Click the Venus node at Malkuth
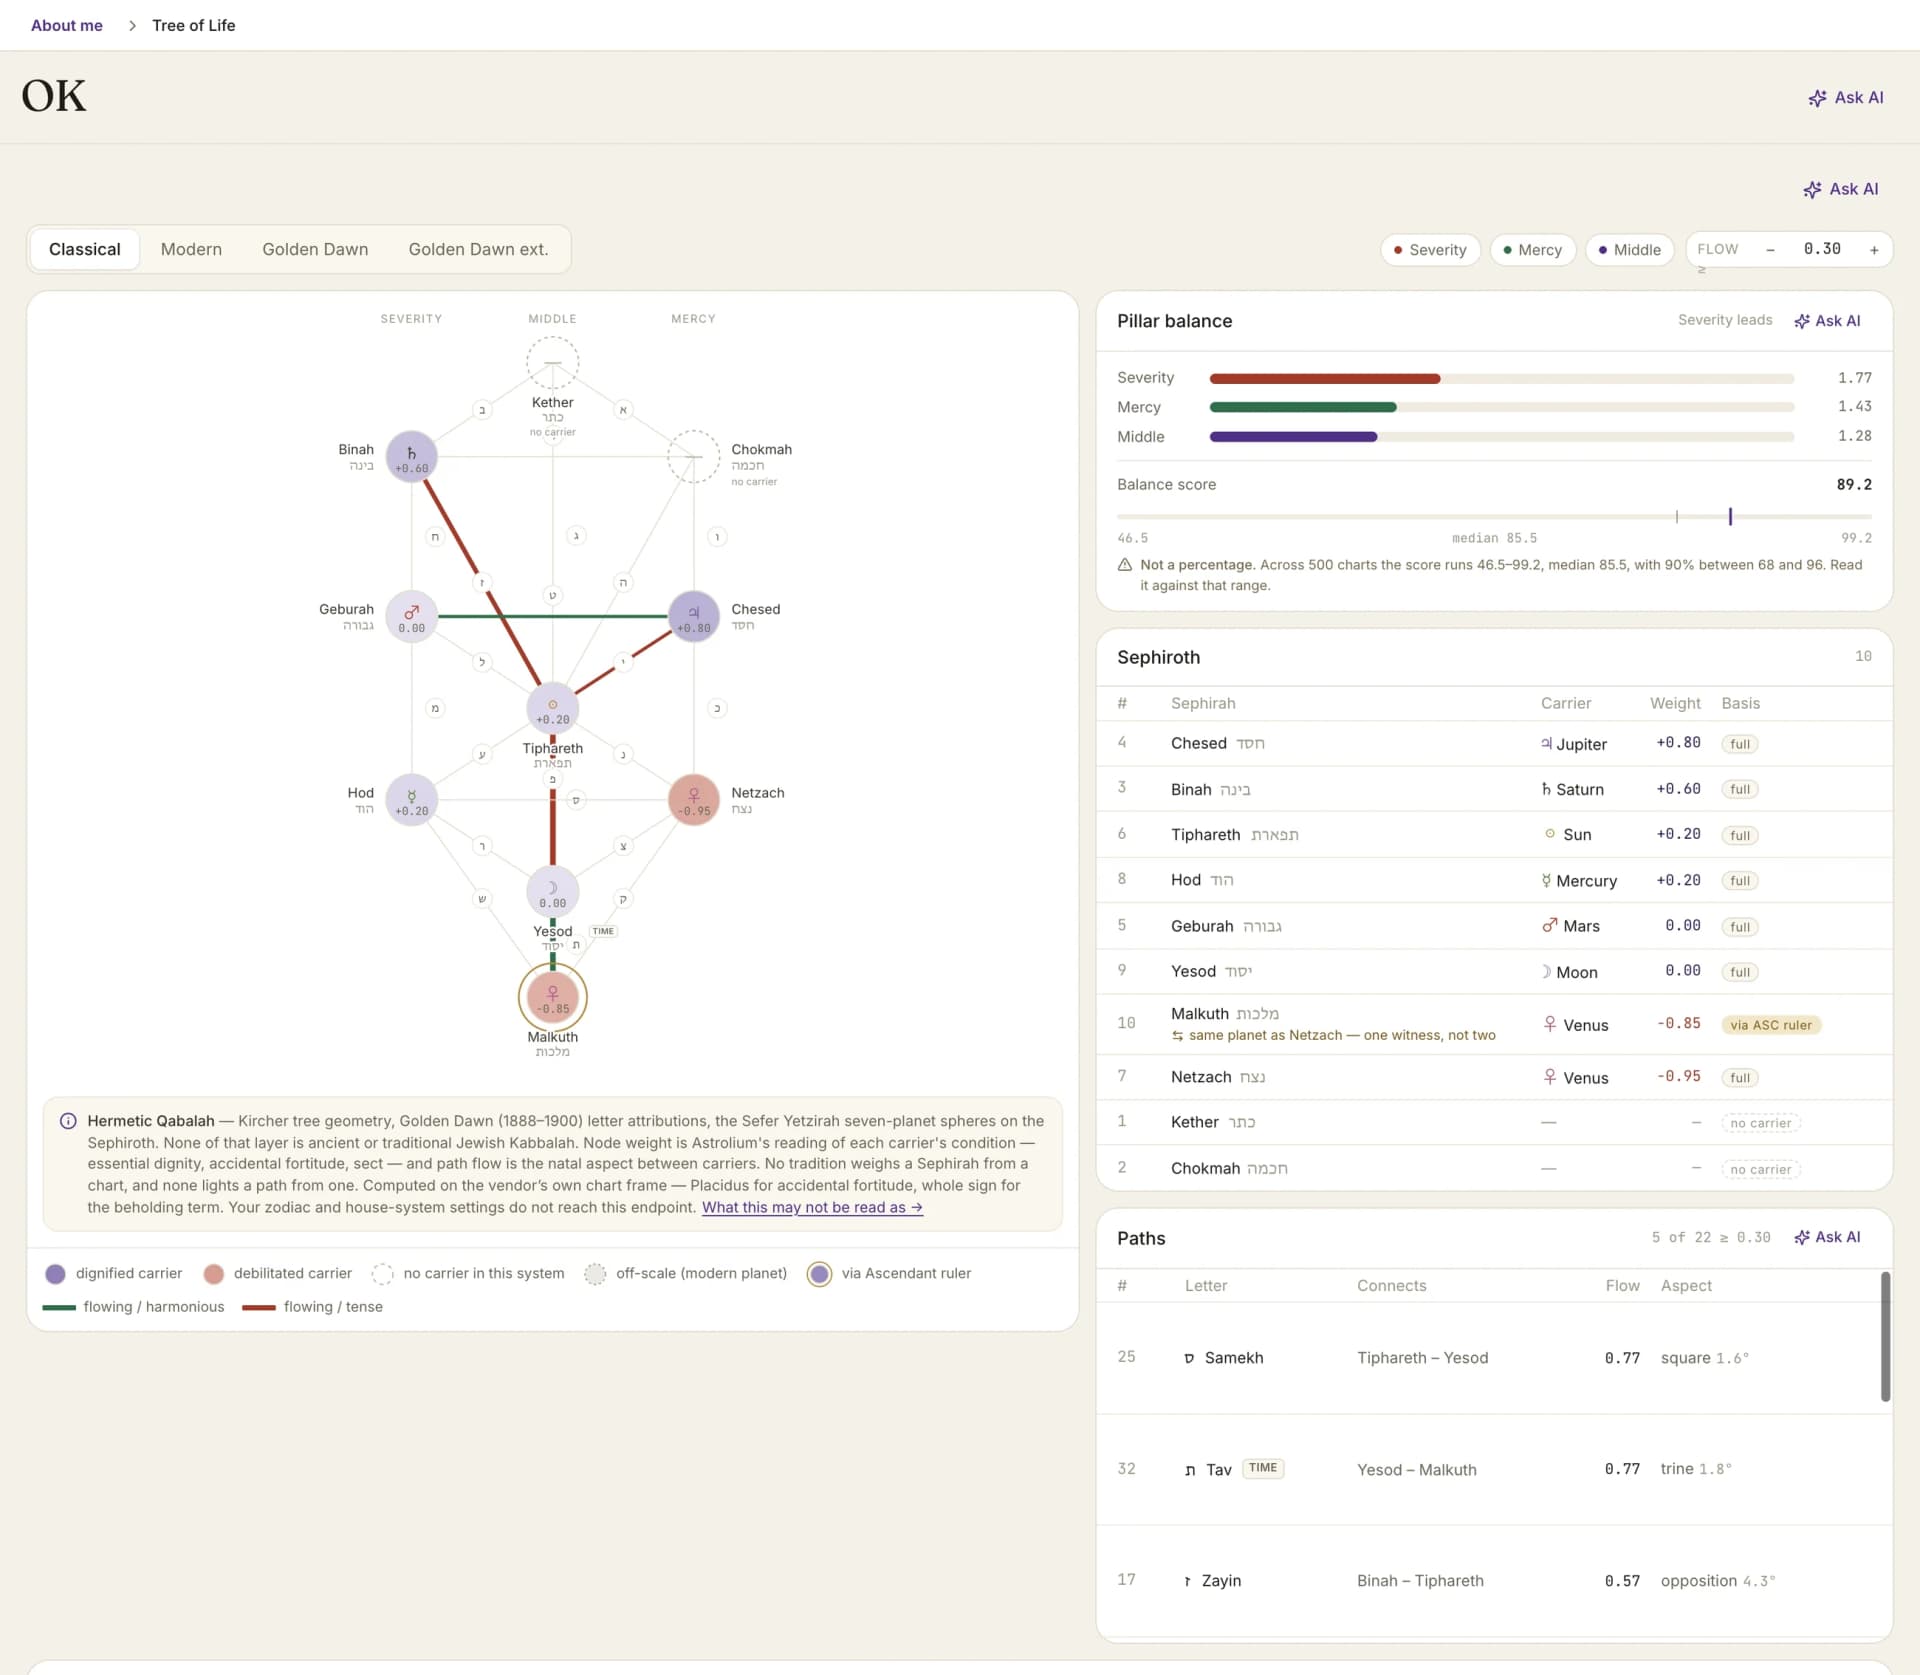Viewport: 1920px width, 1675px height. 552,997
